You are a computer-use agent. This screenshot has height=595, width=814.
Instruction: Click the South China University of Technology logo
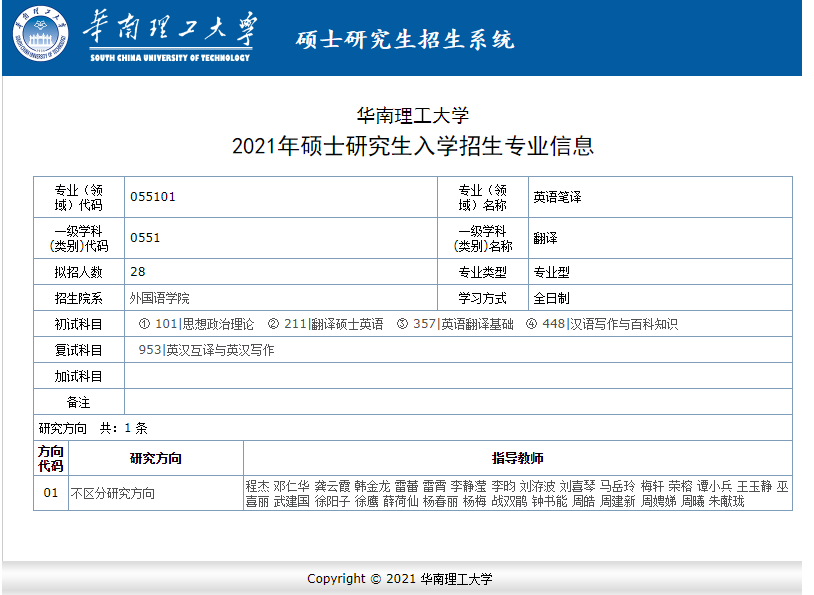[135, 35]
